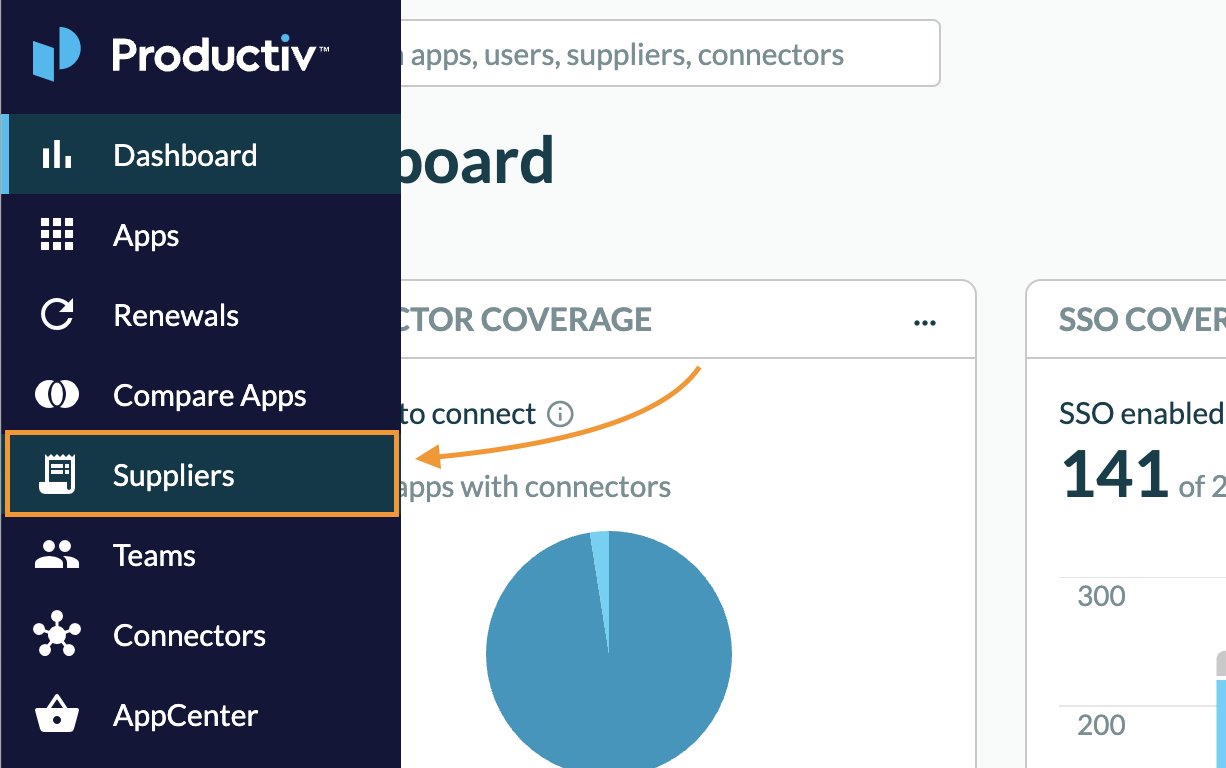
Task: Open the Dashboard menu item
Action: point(185,155)
